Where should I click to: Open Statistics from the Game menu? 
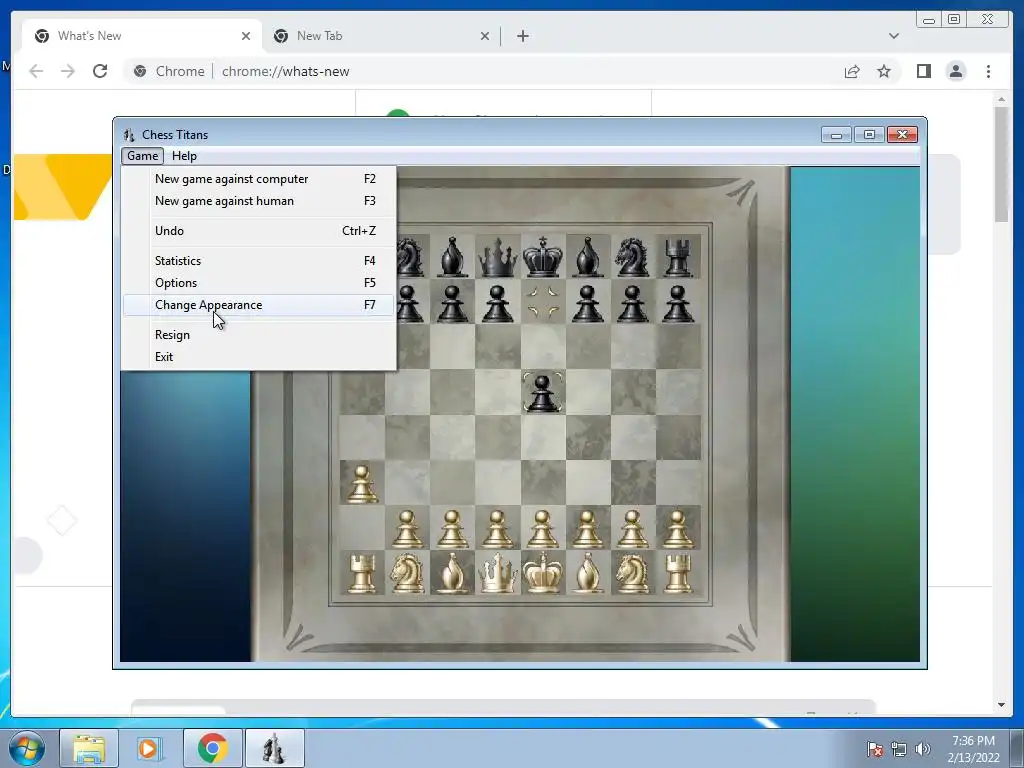pyautogui.click(x=259, y=261)
